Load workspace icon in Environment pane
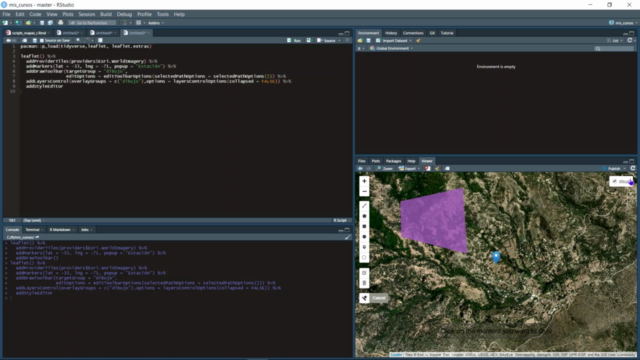The width and height of the screenshot is (640, 360). [x=360, y=40]
